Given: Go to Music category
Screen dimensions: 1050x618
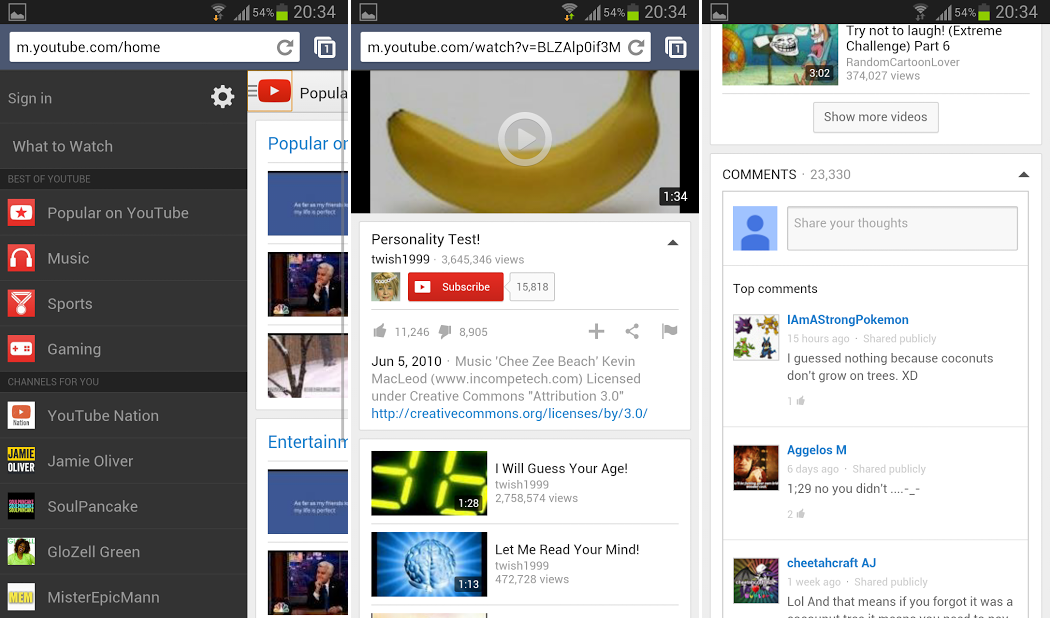Looking at the screenshot, I should (x=68, y=258).
